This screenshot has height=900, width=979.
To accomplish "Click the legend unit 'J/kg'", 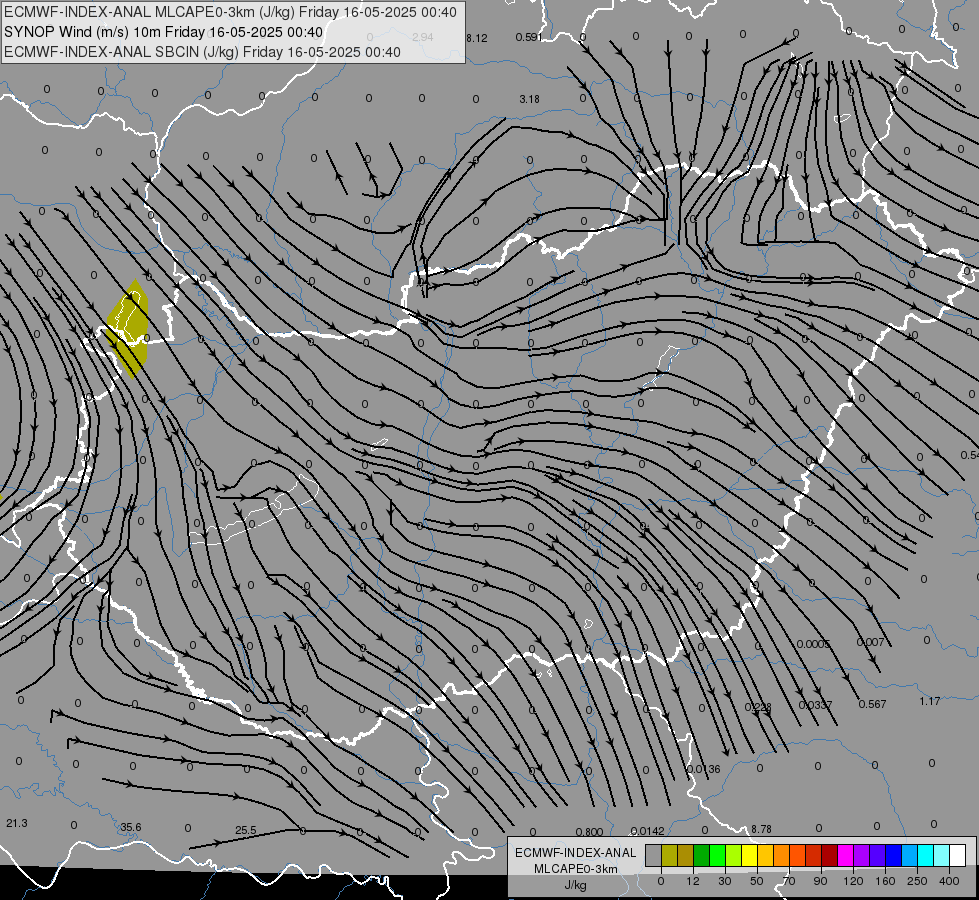I will 576,884.
